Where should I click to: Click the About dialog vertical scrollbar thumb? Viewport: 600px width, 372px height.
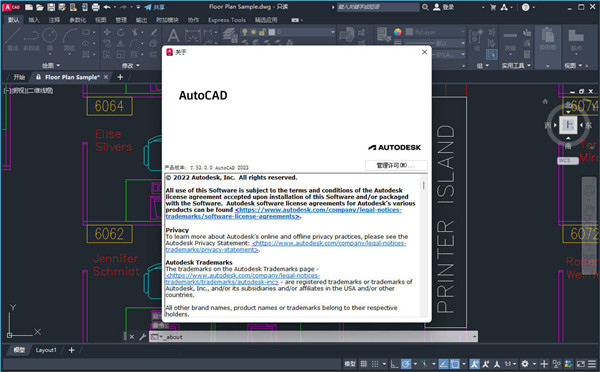pos(423,185)
